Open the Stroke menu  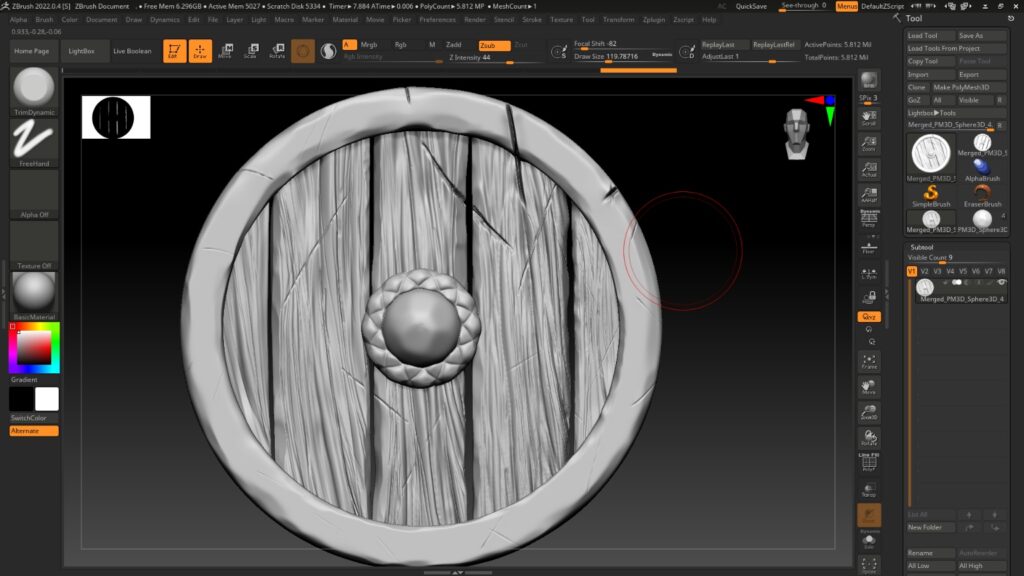532,19
